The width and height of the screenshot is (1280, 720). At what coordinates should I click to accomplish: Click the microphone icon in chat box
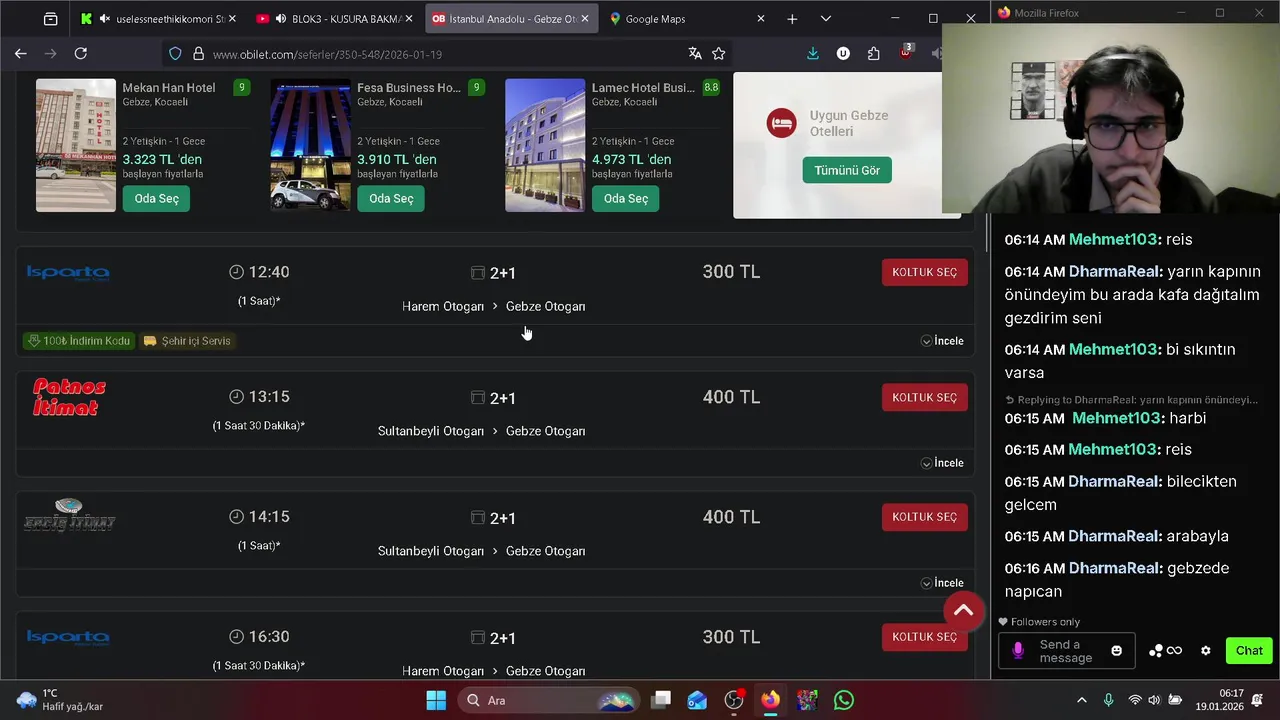(x=1018, y=651)
